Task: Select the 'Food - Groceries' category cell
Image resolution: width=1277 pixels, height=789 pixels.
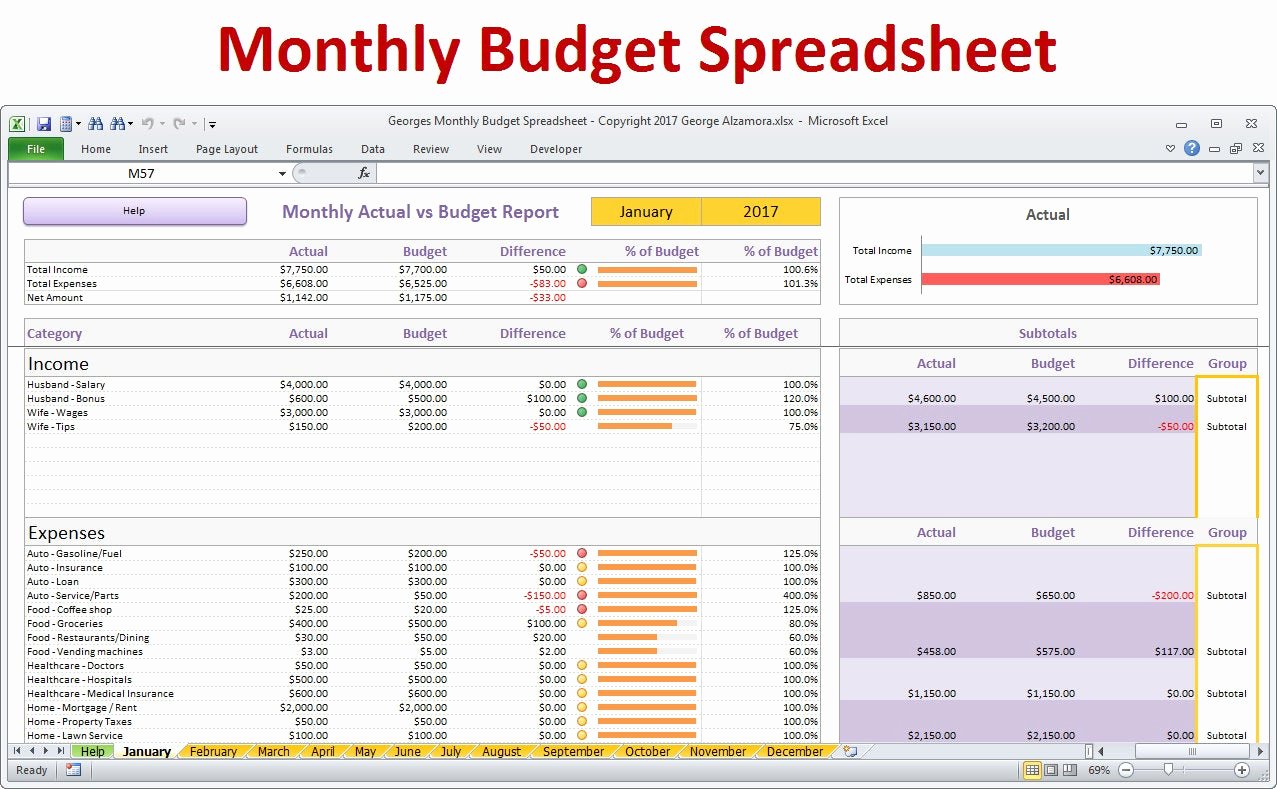Action: (x=65, y=623)
